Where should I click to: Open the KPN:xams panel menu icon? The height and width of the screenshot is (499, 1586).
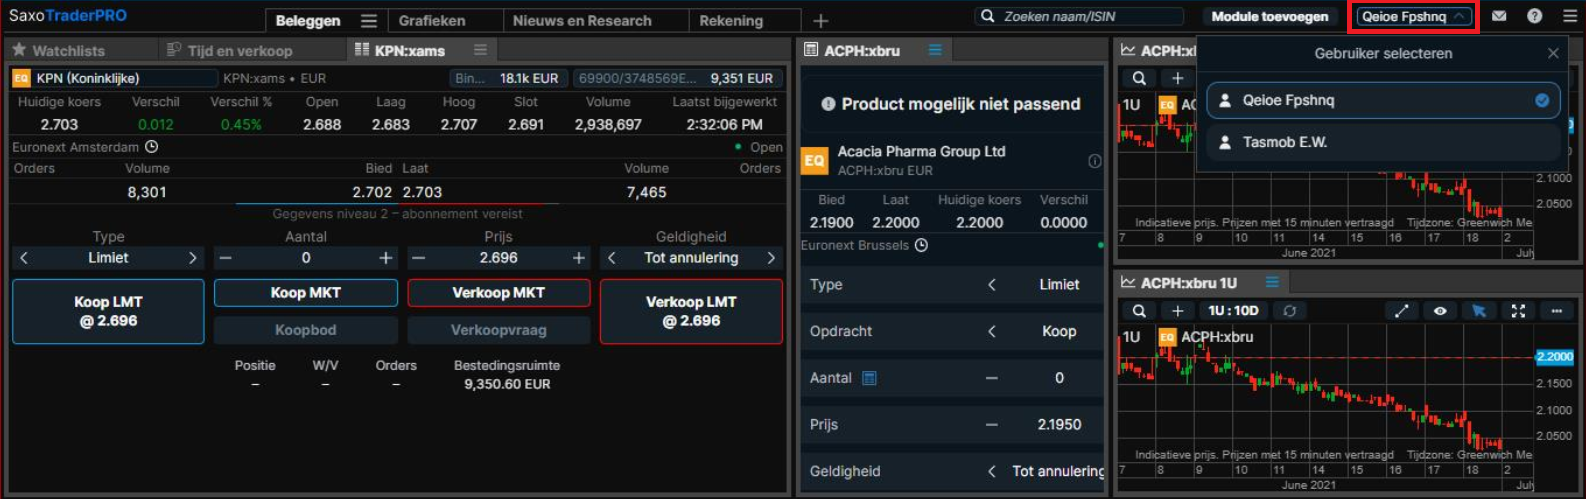[480, 50]
